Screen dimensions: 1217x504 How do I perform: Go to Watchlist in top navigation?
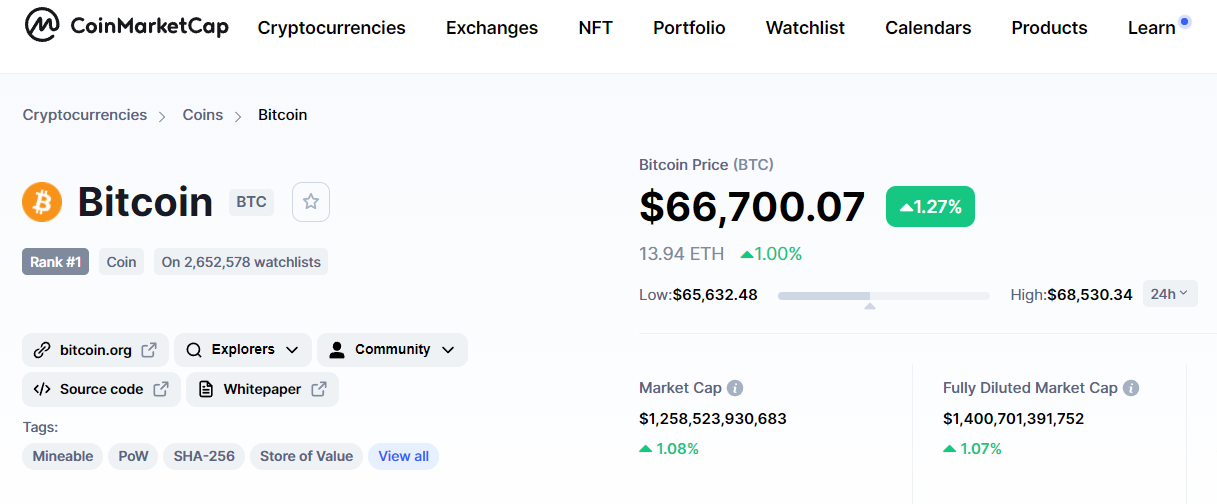coord(805,28)
